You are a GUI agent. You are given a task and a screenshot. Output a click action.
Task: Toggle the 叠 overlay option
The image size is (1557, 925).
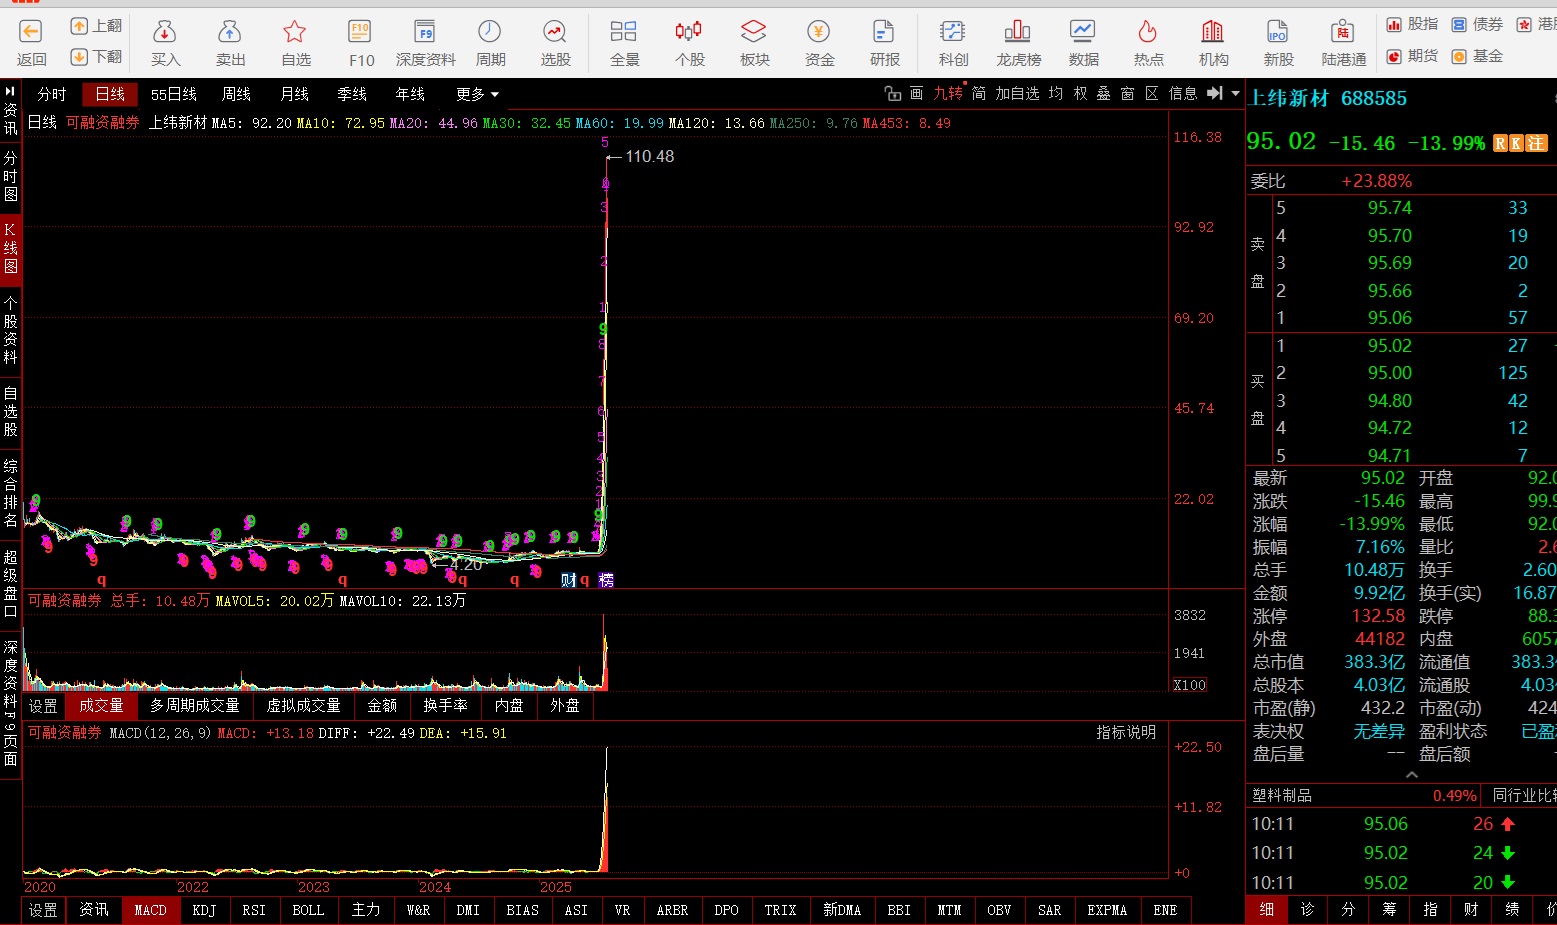pos(1104,93)
